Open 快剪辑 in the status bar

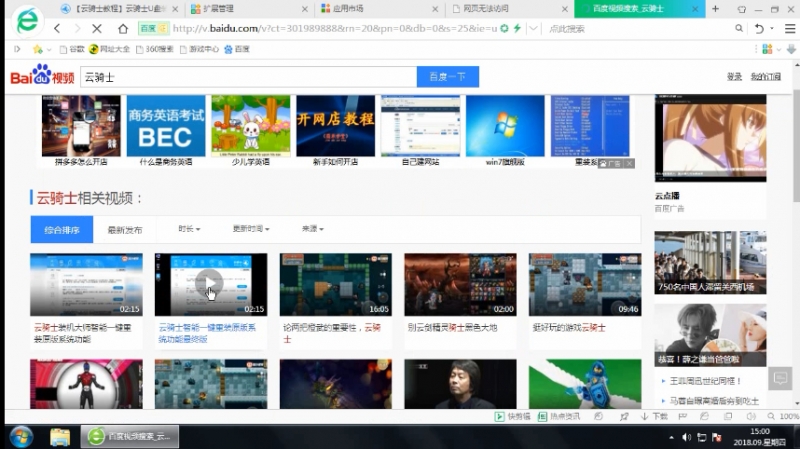513,416
